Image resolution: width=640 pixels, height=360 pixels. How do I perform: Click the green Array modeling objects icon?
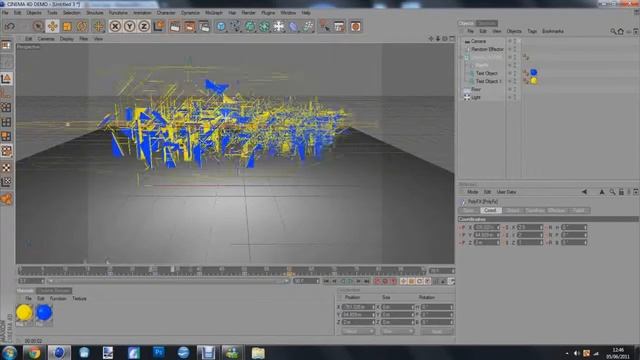click(x=264, y=27)
